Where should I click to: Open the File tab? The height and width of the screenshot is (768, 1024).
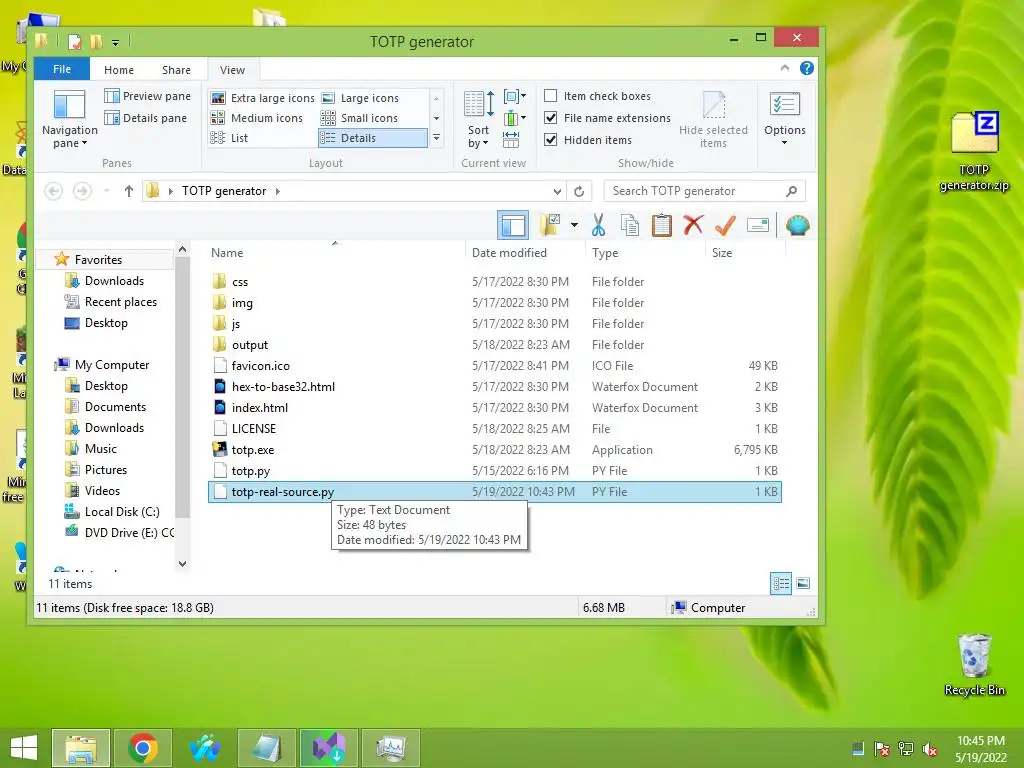click(62, 69)
